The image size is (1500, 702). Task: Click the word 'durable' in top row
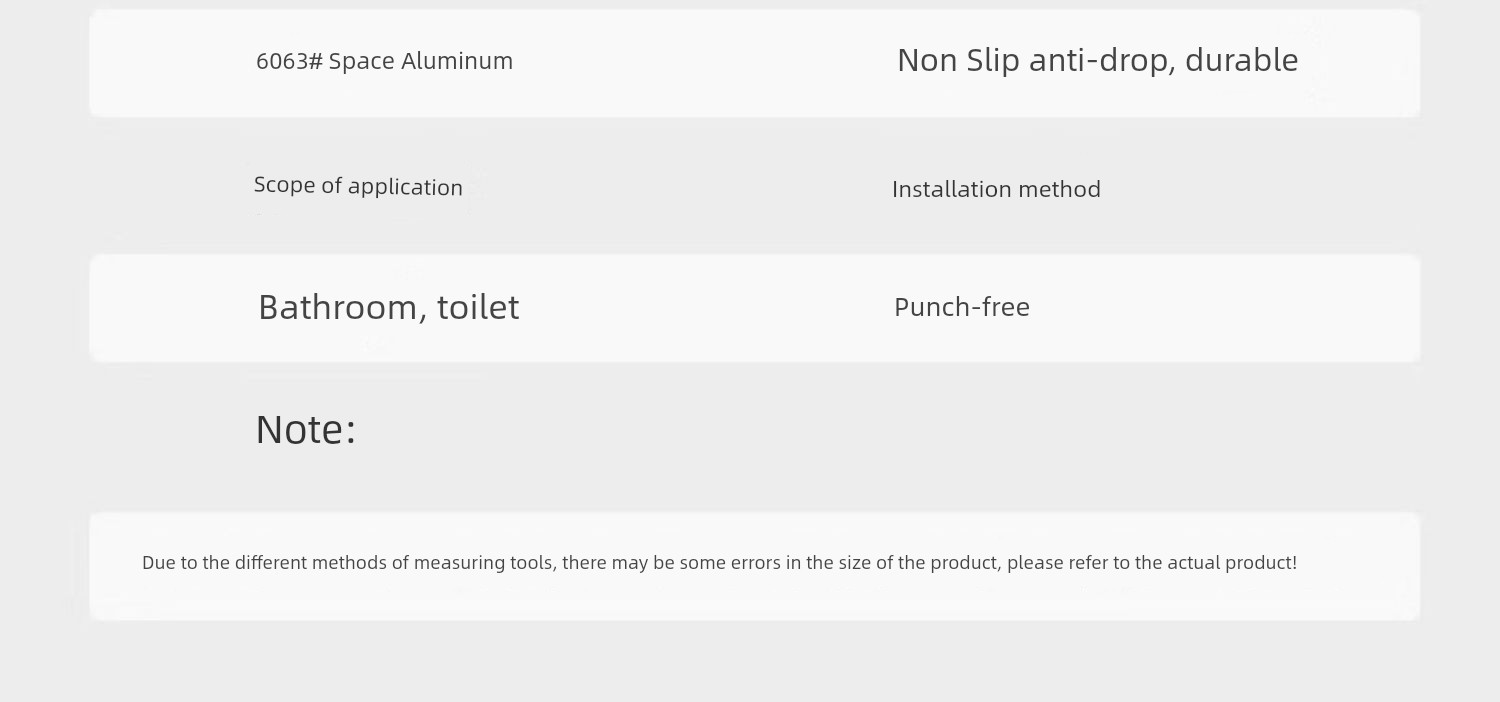[x=1241, y=60]
